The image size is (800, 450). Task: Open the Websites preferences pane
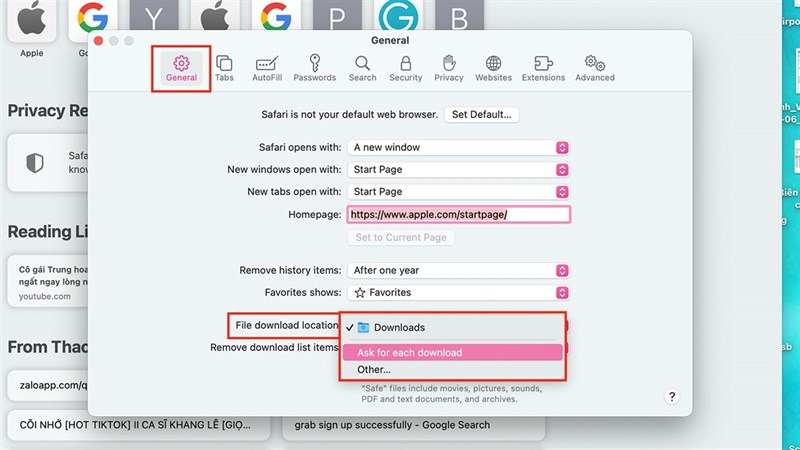point(493,68)
